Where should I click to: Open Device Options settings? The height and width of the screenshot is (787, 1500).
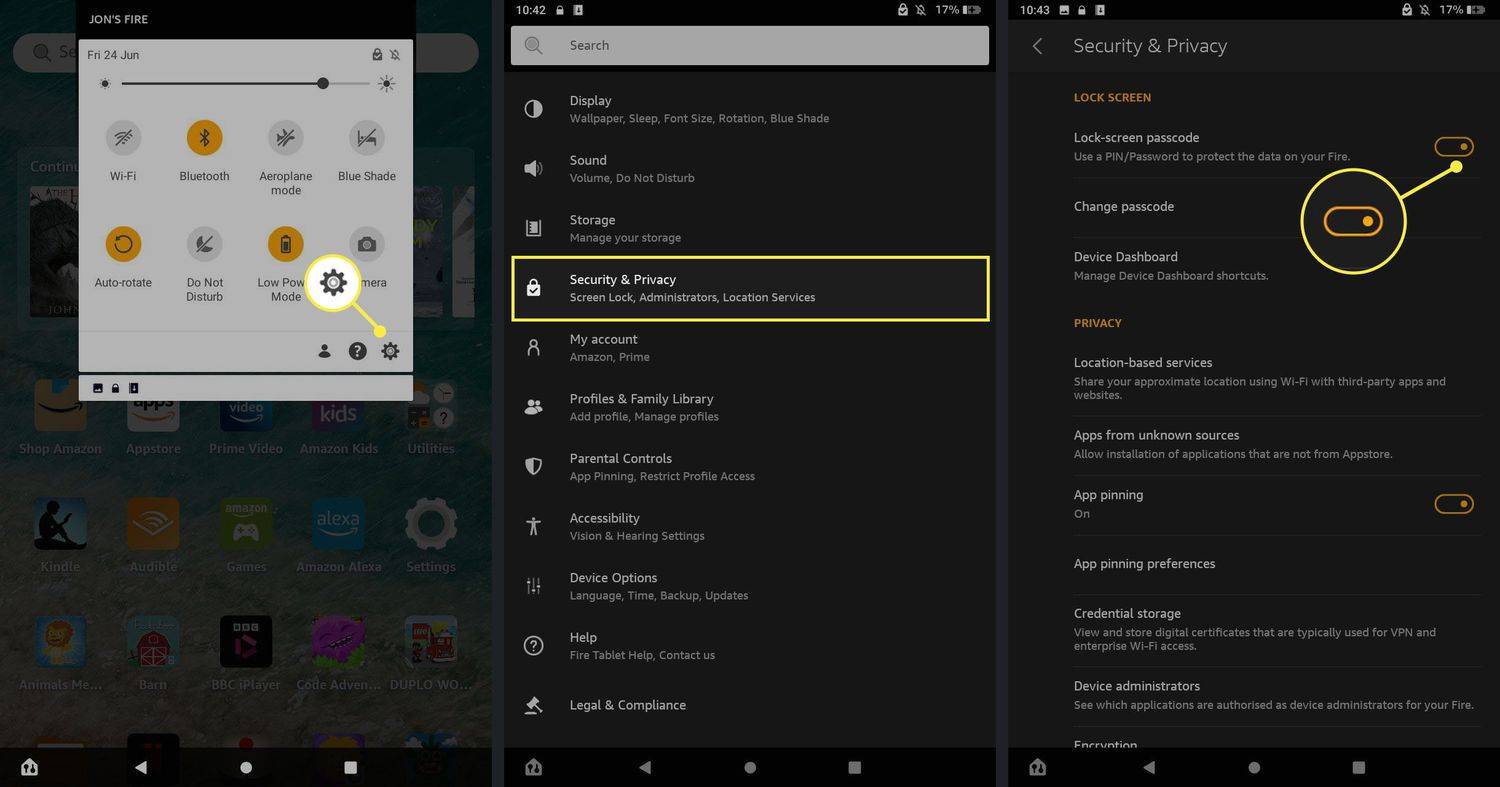point(750,586)
